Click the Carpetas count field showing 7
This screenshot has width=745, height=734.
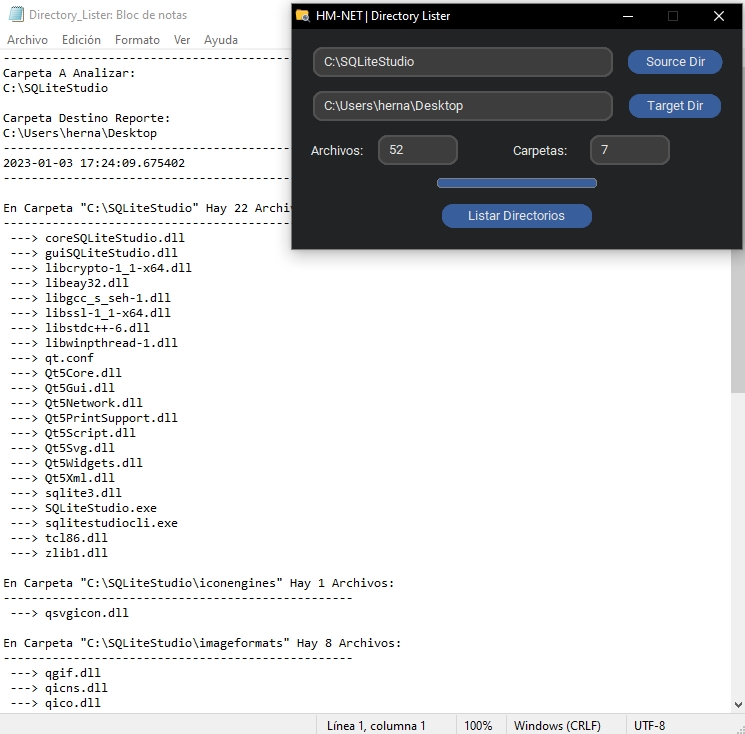pos(630,150)
